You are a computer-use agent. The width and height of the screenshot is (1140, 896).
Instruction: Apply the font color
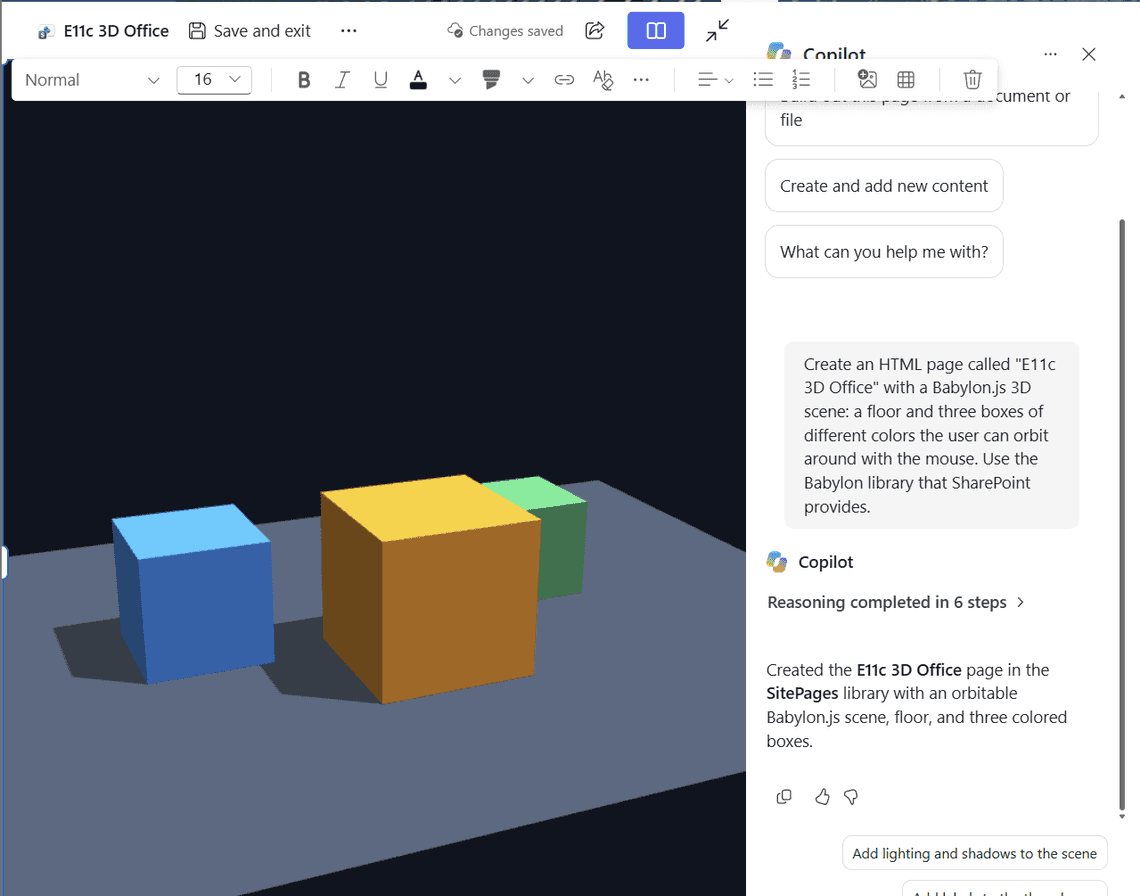pos(418,80)
